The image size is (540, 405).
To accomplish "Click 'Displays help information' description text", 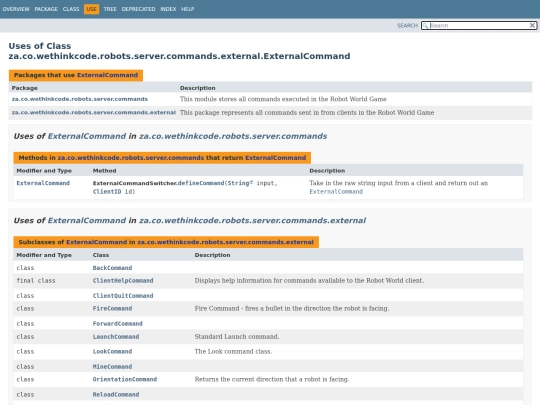I will [309, 281].
